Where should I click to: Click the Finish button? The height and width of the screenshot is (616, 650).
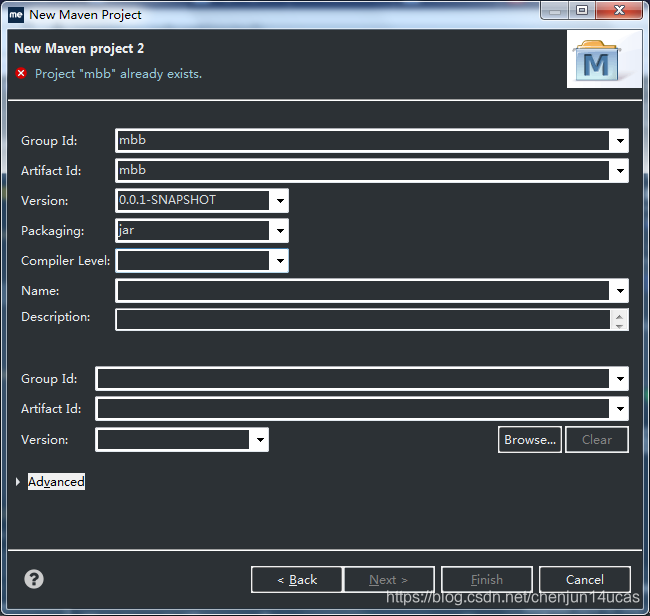click(487, 580)
